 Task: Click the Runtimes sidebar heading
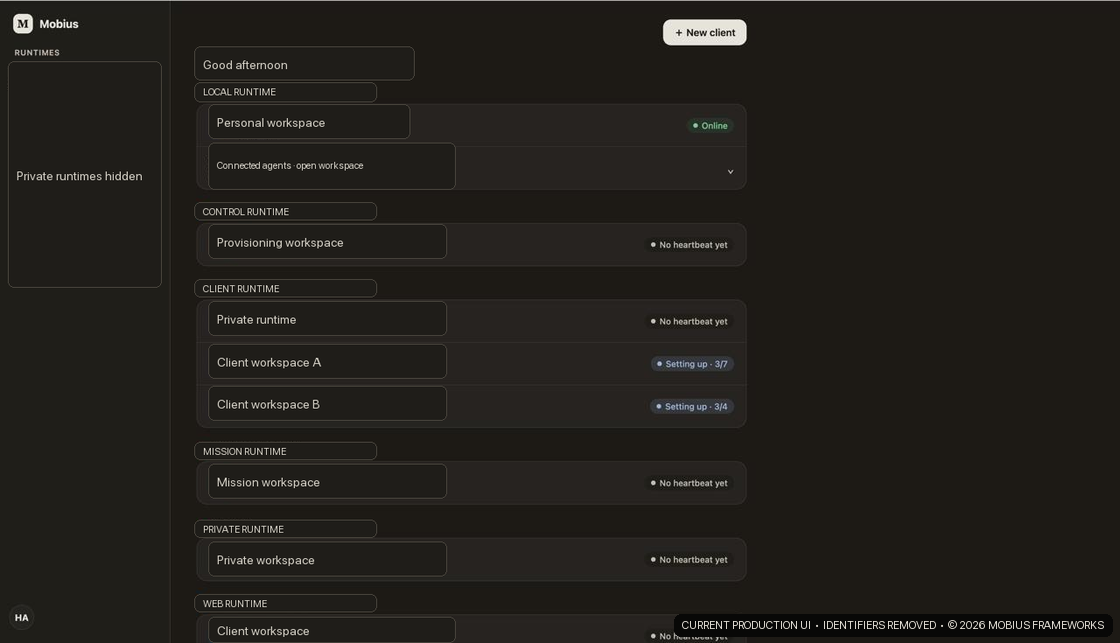[x=37, y=53]
